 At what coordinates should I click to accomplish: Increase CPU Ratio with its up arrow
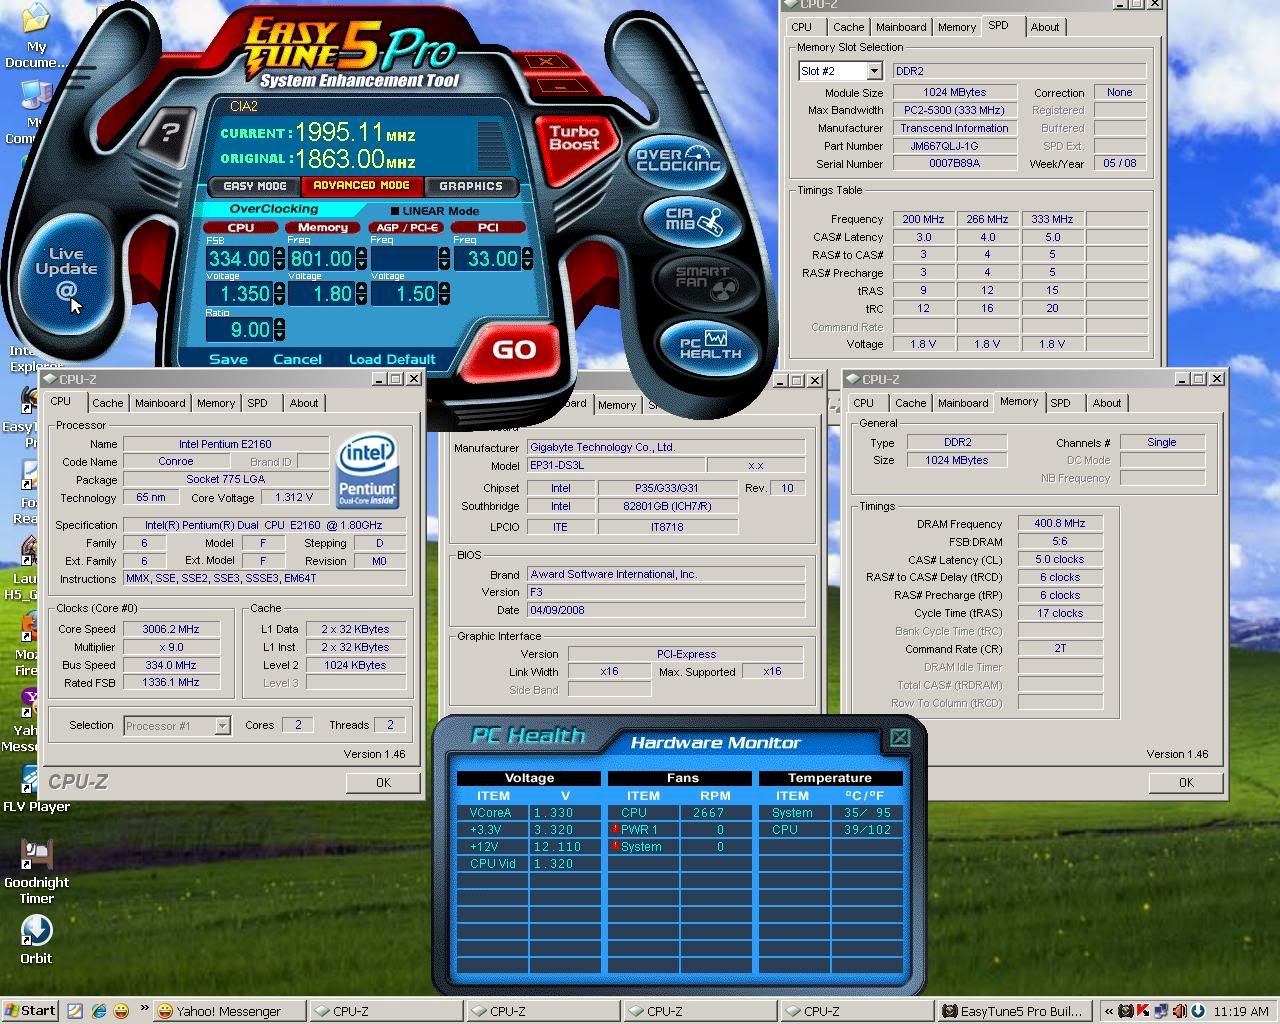[x=279, y=324]
